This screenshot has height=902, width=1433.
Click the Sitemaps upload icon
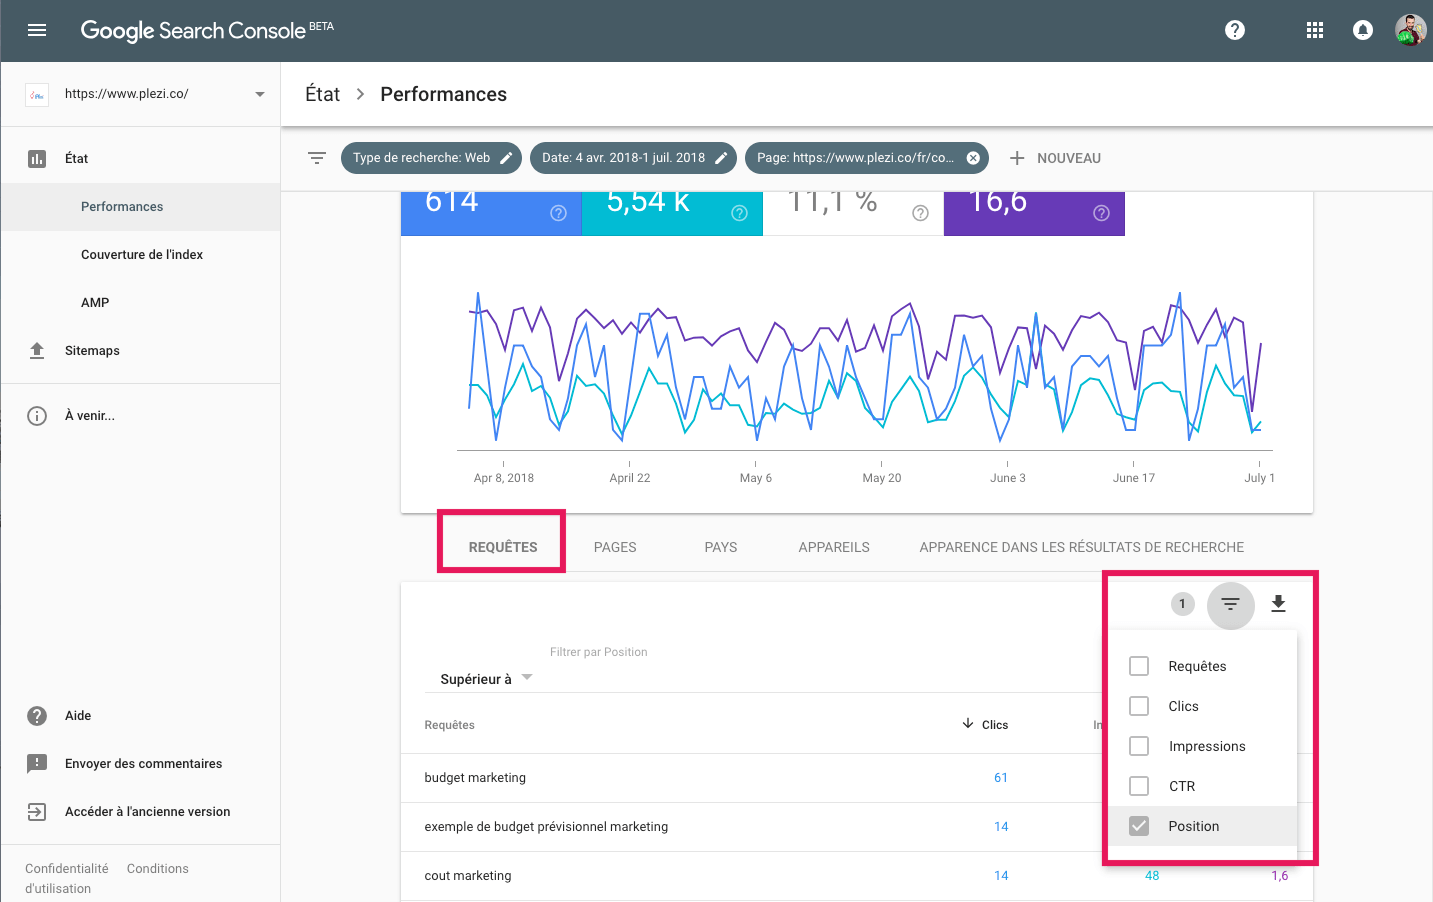point(37,351)
